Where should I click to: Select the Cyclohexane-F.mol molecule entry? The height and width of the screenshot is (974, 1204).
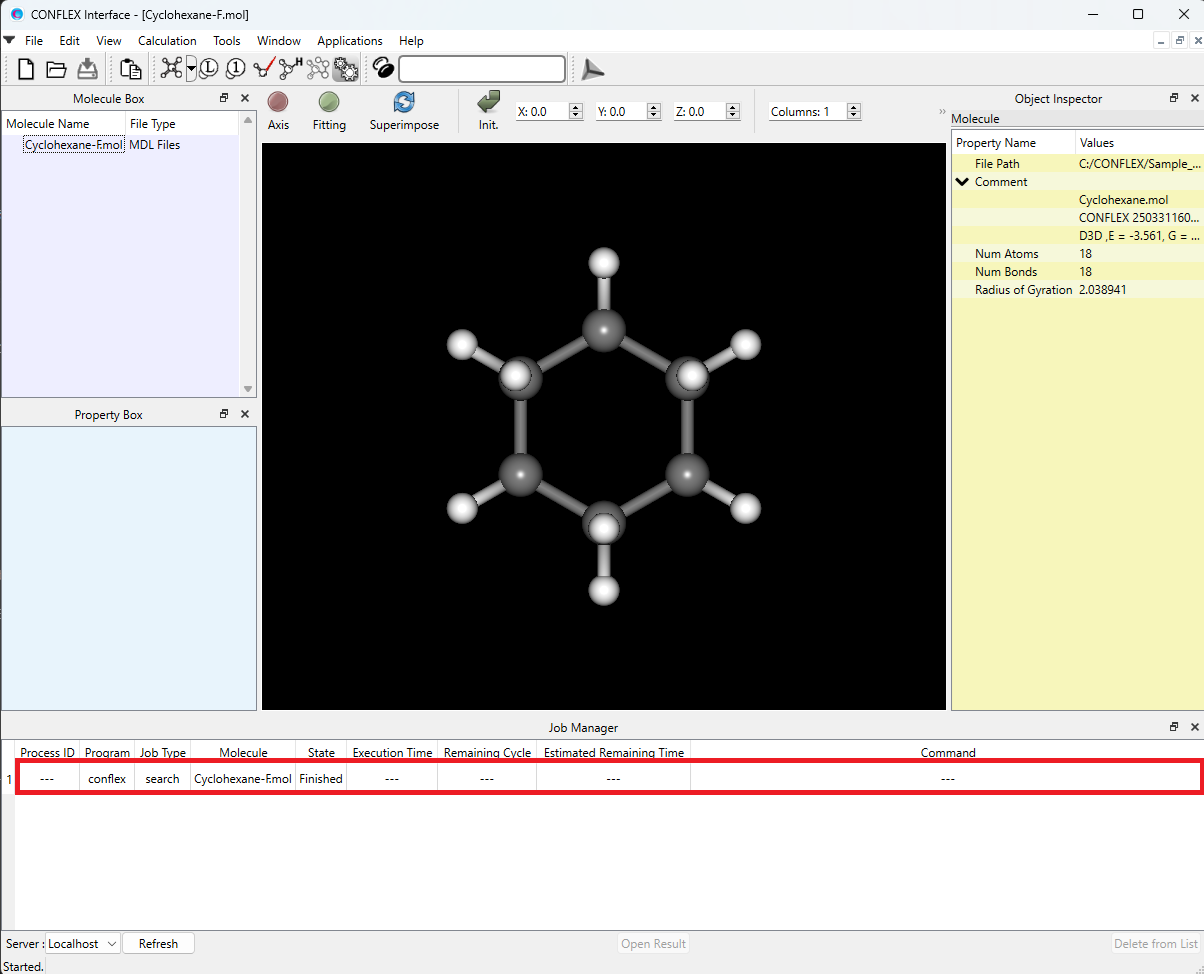73,145
